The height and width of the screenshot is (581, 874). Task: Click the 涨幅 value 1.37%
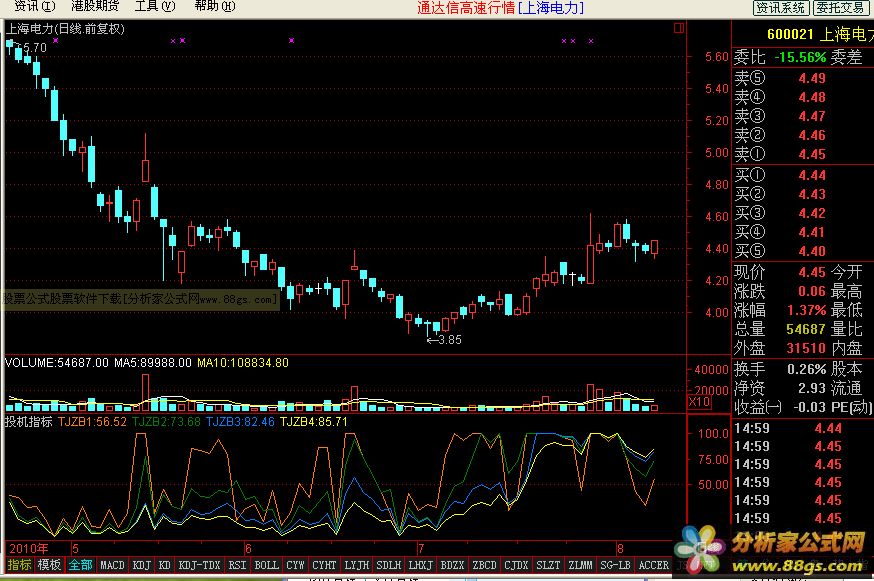pos(807,310)
